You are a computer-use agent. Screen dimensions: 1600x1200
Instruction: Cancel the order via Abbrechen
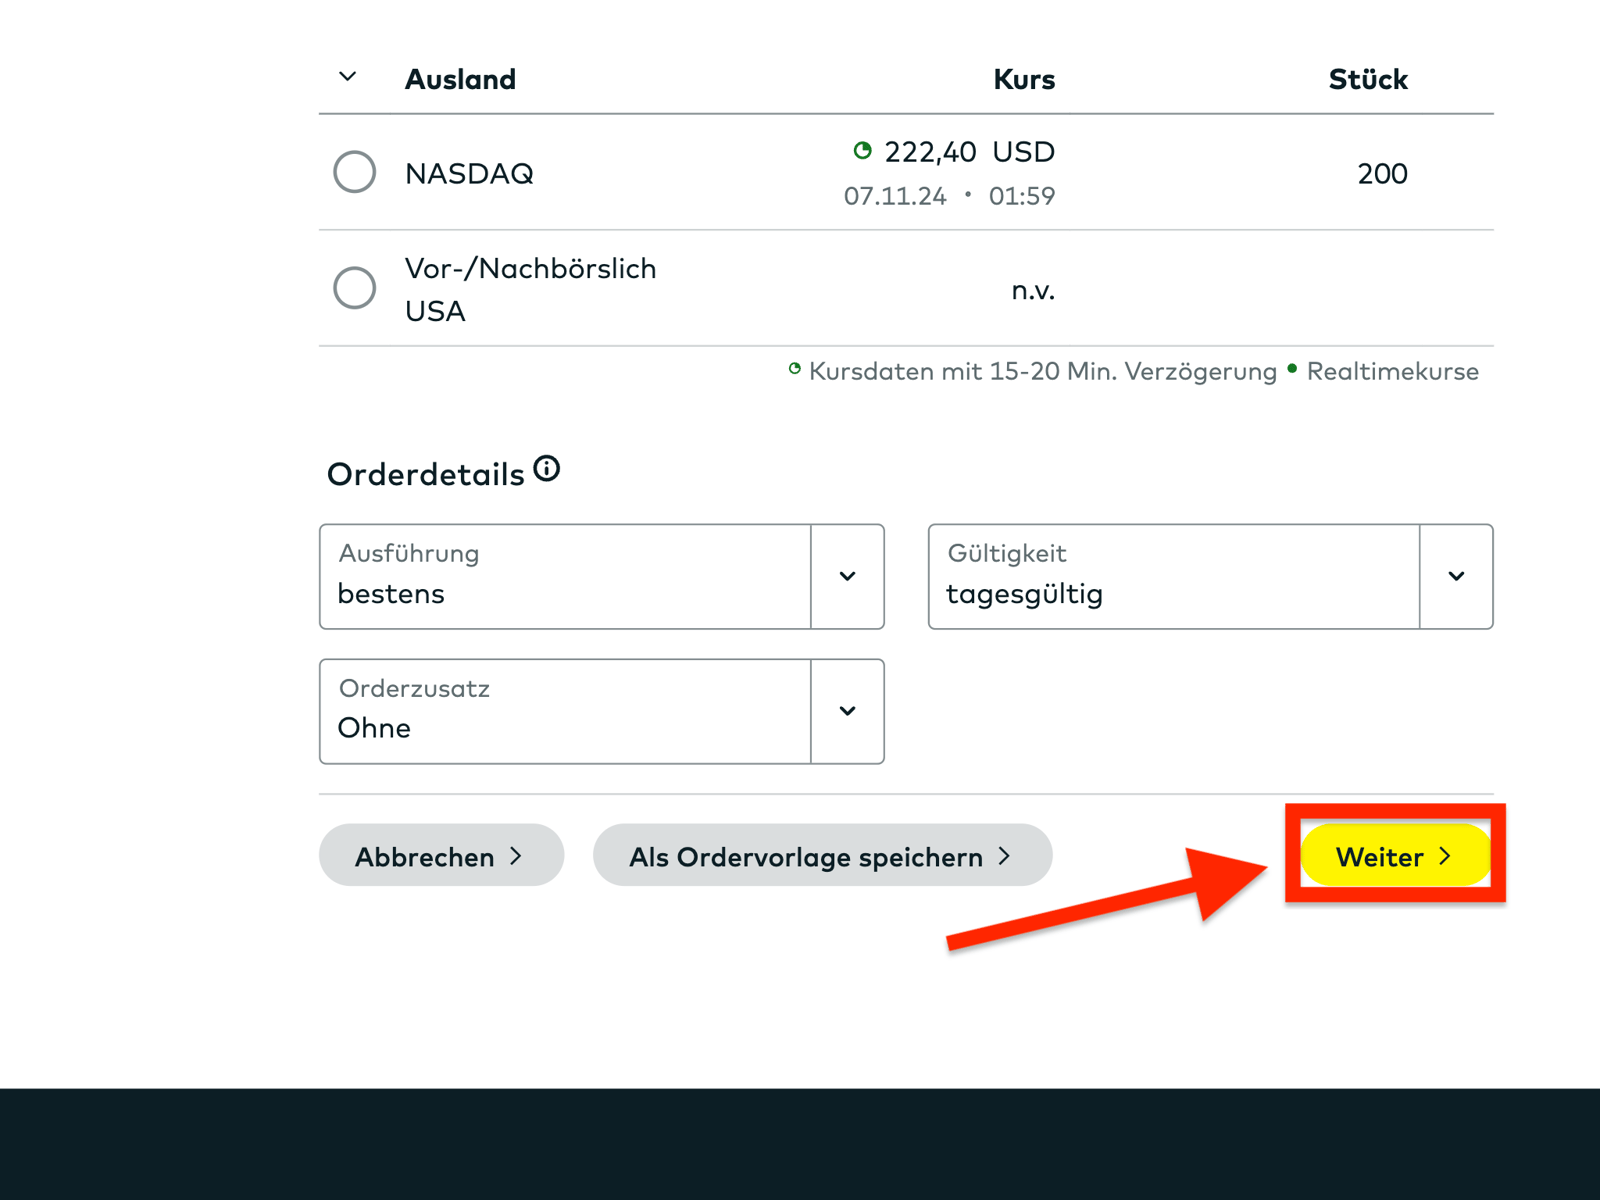point(440,856)
